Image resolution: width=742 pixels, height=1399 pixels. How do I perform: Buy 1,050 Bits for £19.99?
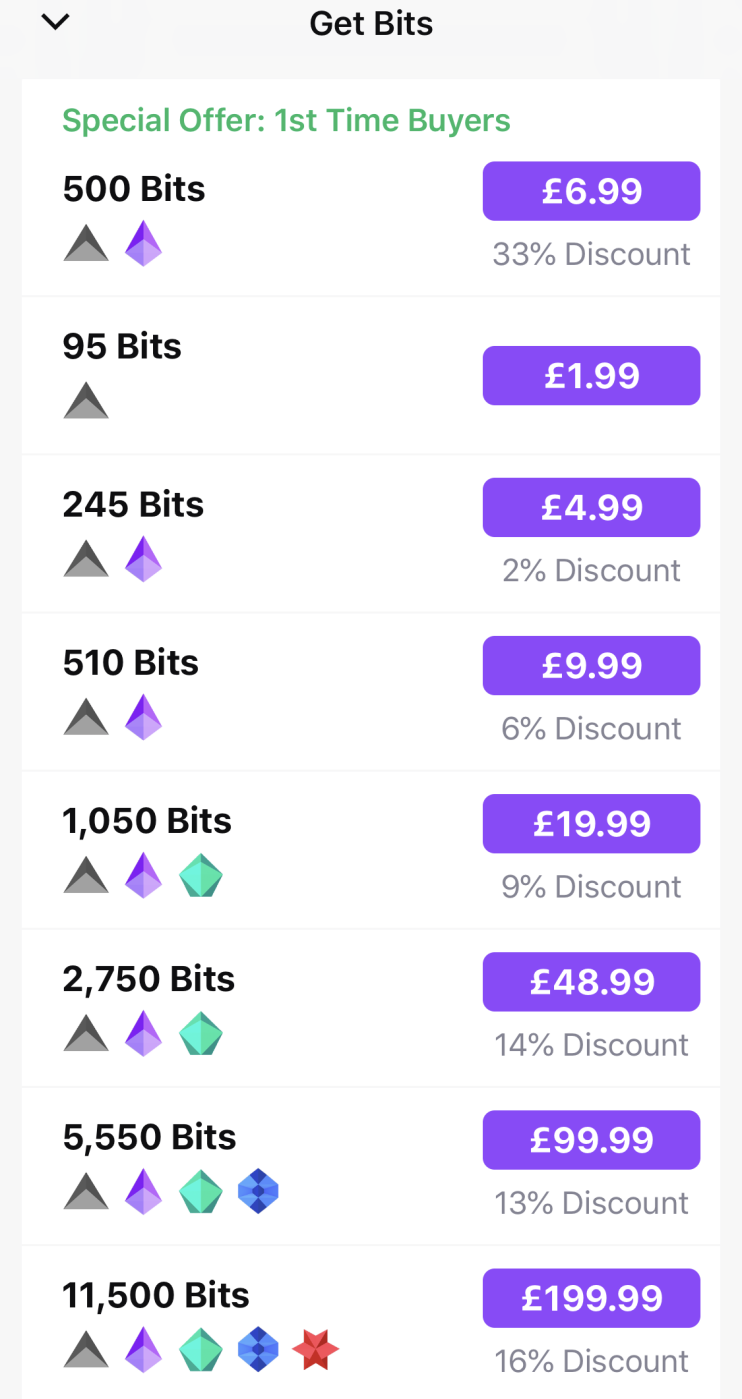click(x=591, y=823)
